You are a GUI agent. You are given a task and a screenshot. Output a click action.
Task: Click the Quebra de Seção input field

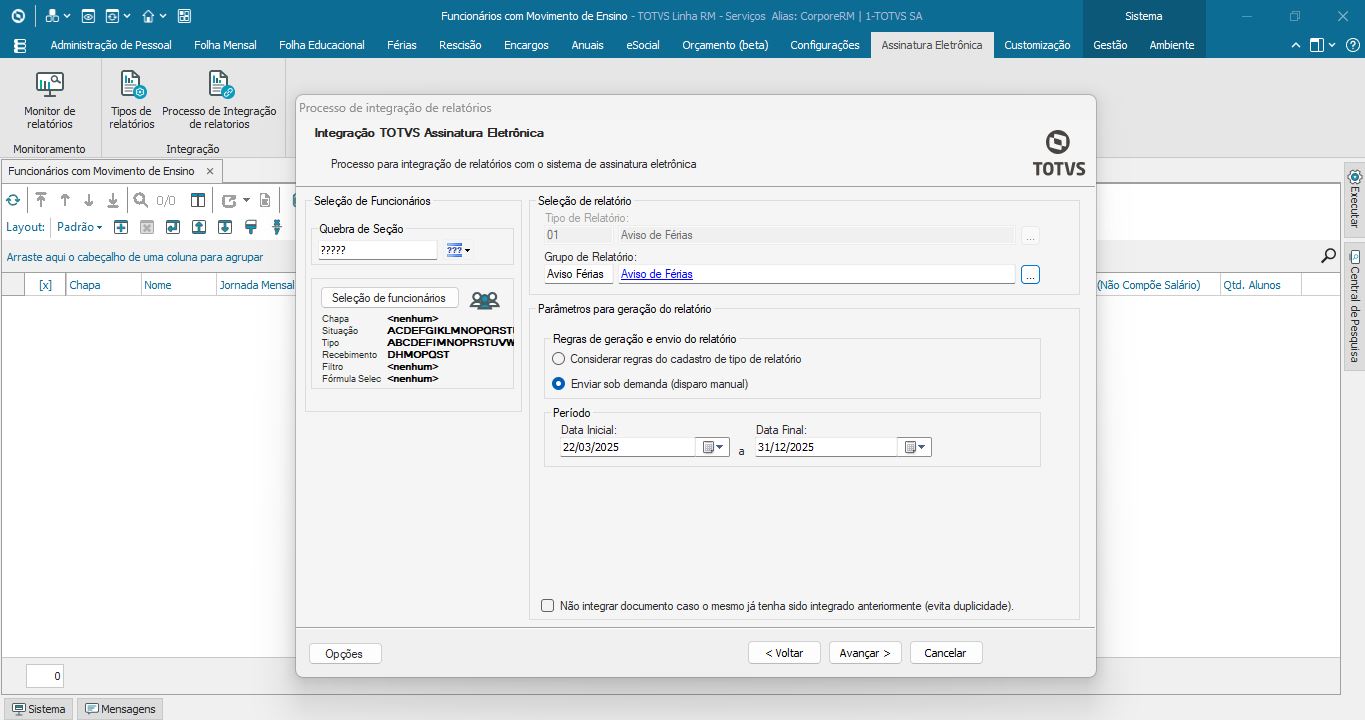pos(377,250)
